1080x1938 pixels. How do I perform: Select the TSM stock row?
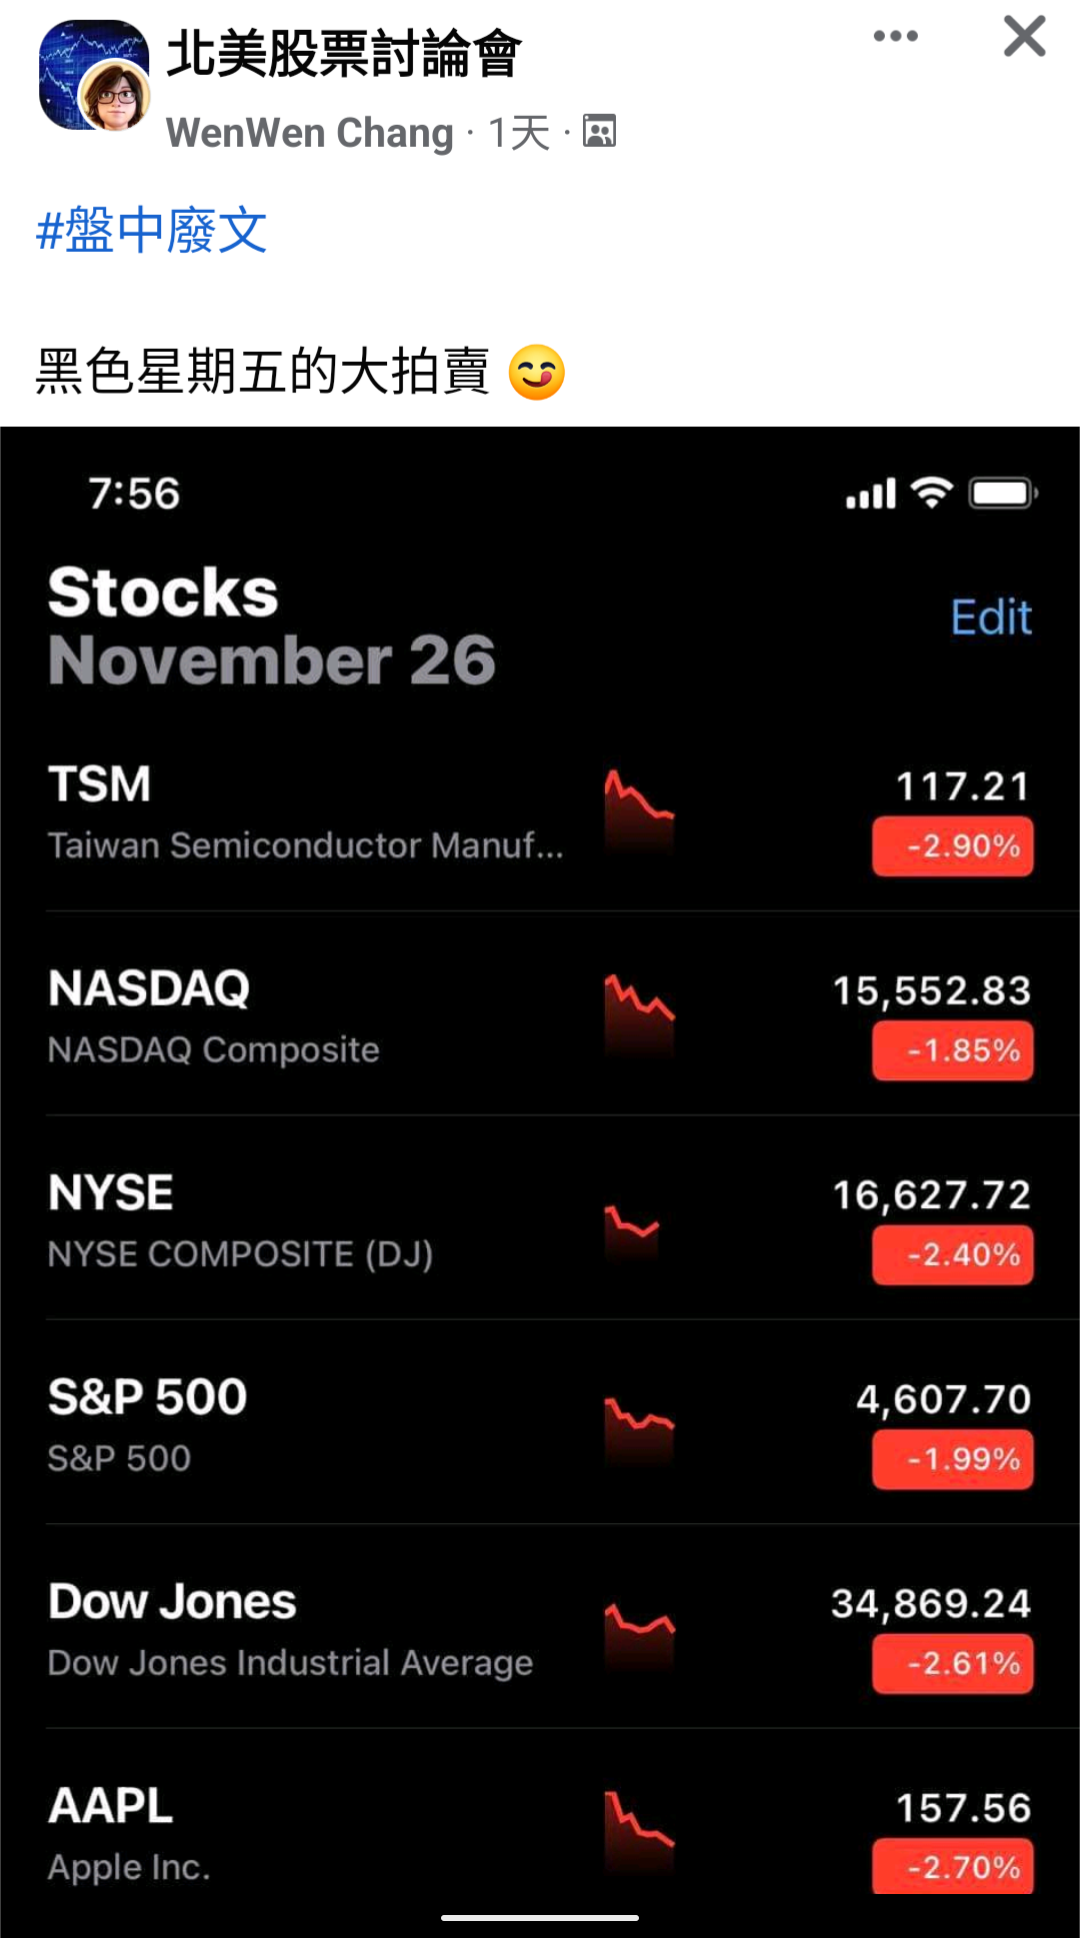[540, 813]
